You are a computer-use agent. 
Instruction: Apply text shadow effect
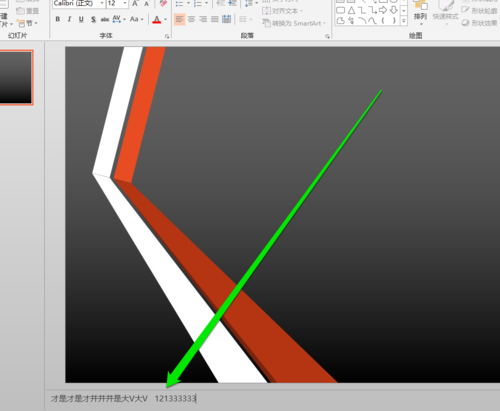pos(93,19)
